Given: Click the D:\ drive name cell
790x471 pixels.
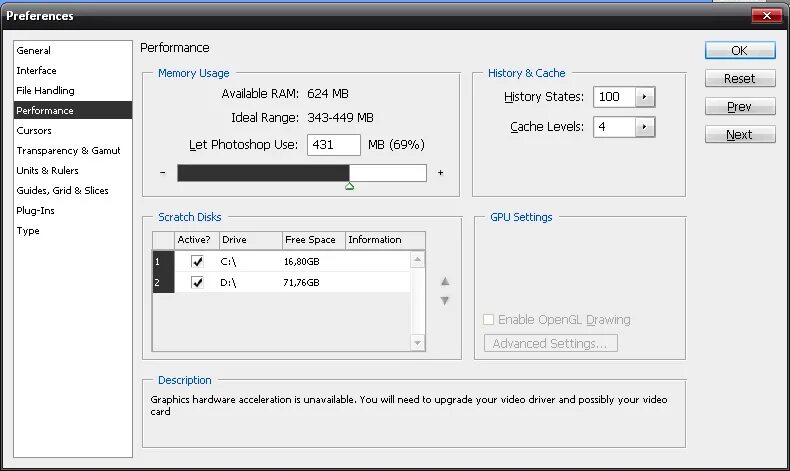Looking at the screenshot, I should click(228, 283).
